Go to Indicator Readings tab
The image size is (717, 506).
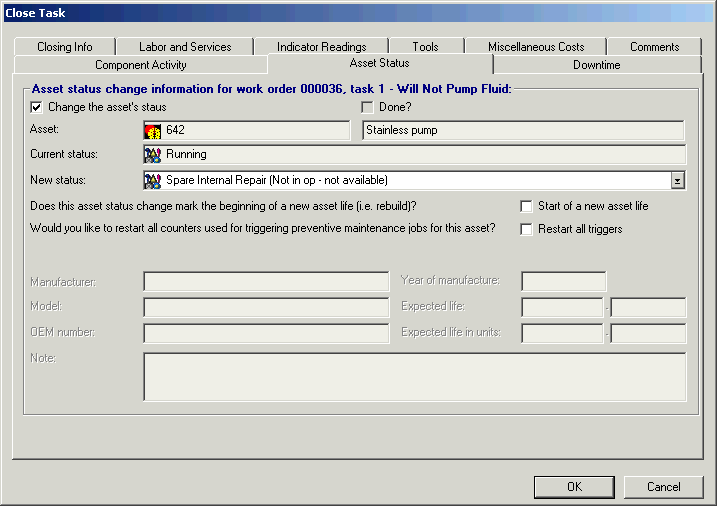[x=321, y=47]
